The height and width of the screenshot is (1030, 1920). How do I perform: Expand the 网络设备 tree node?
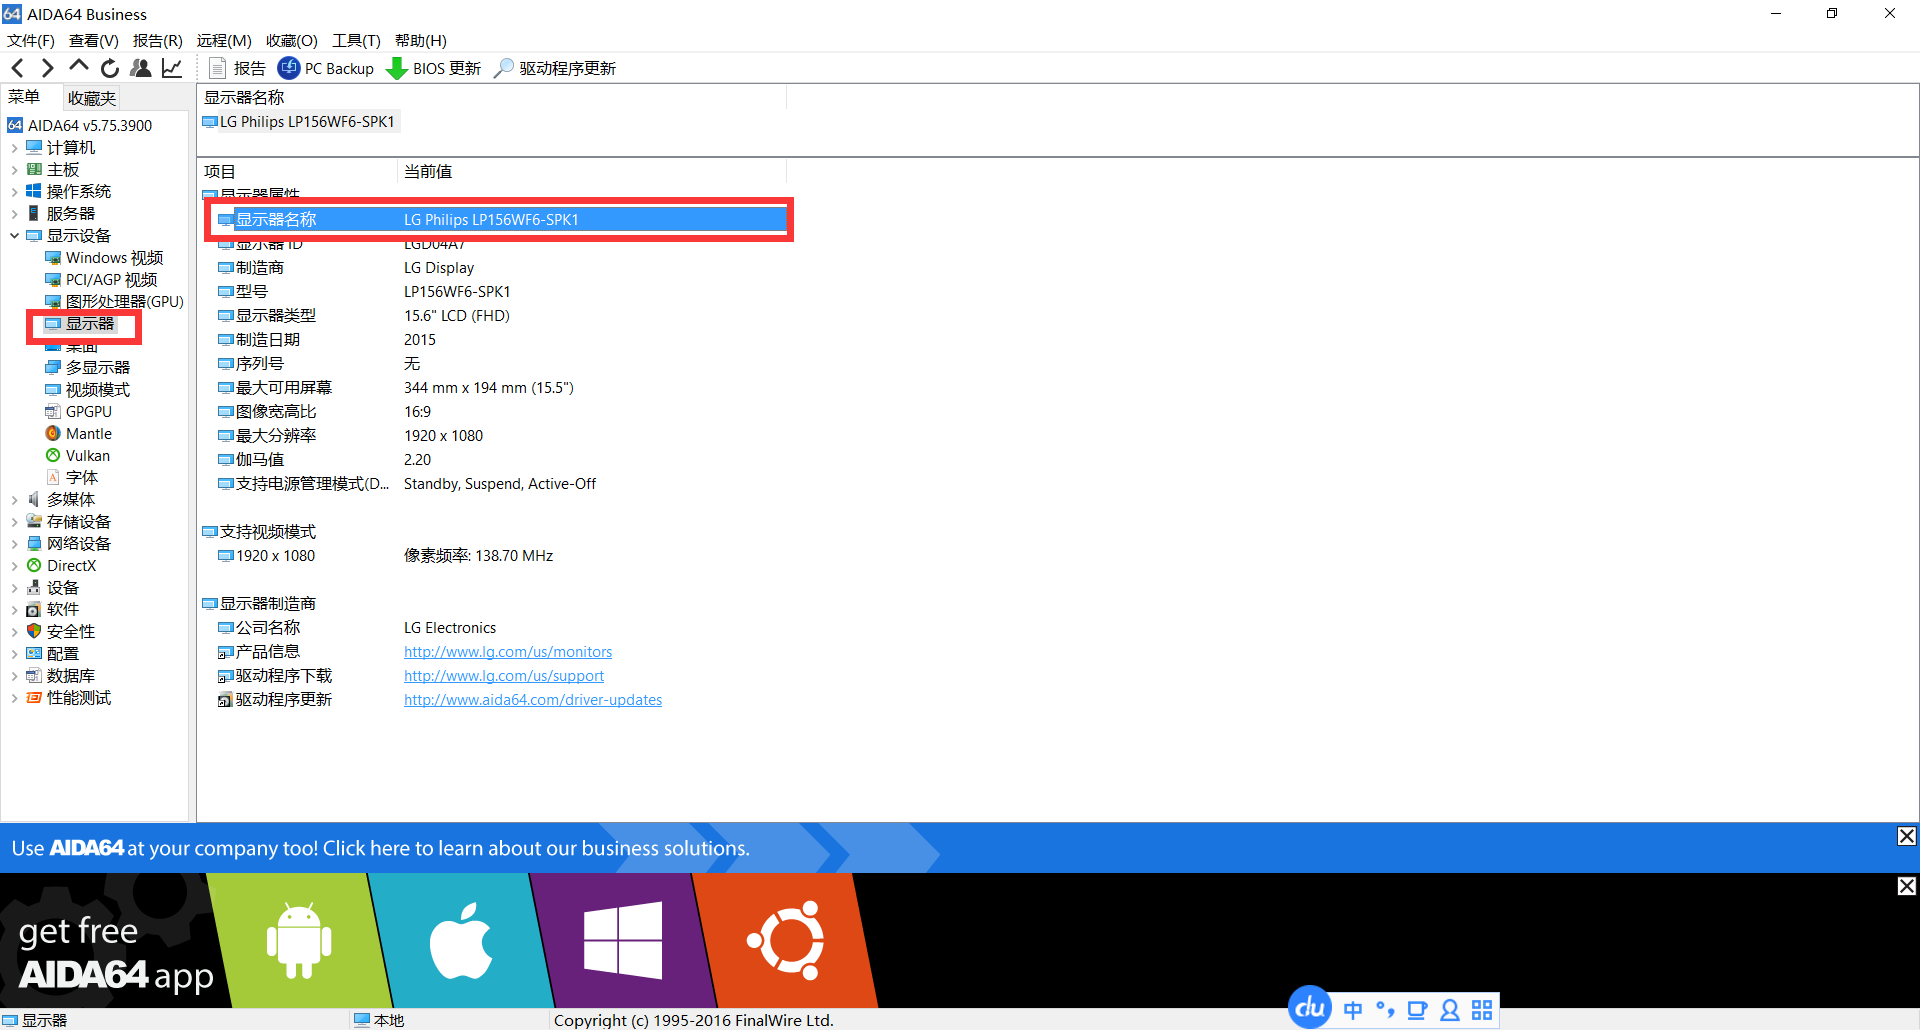pos(14,544)
